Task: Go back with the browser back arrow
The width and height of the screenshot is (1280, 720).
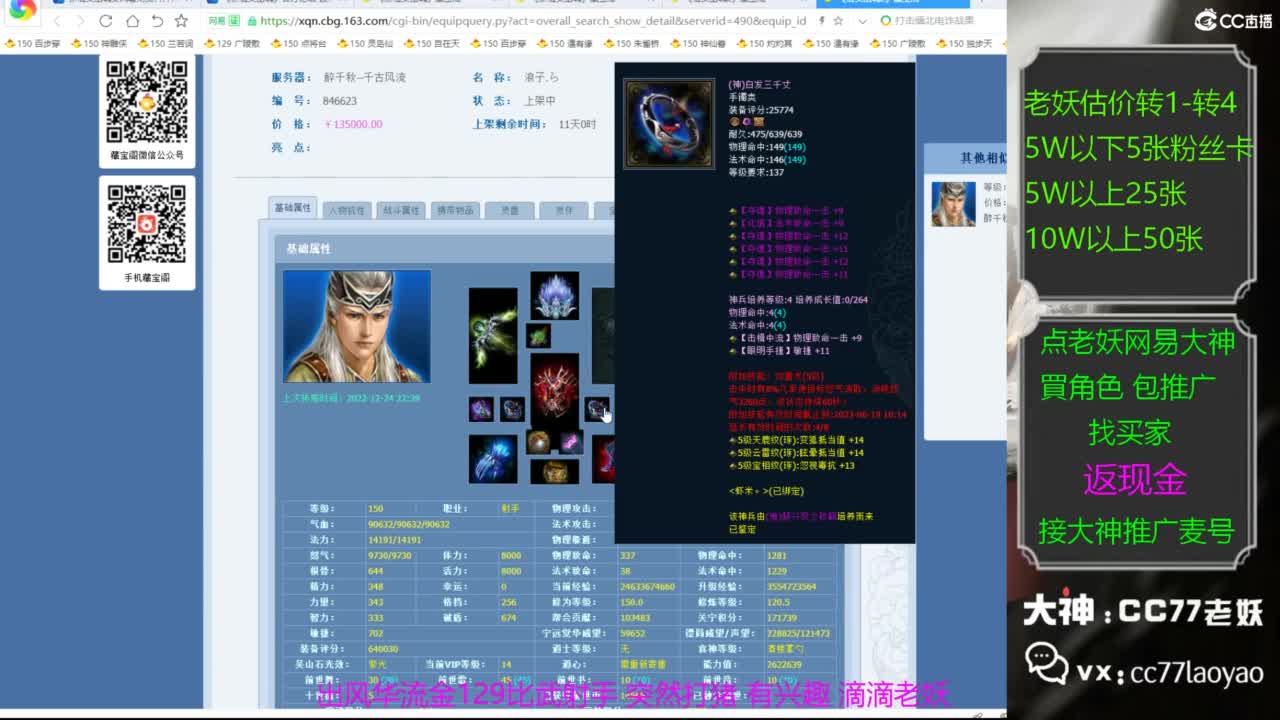Action: [58, 21]
